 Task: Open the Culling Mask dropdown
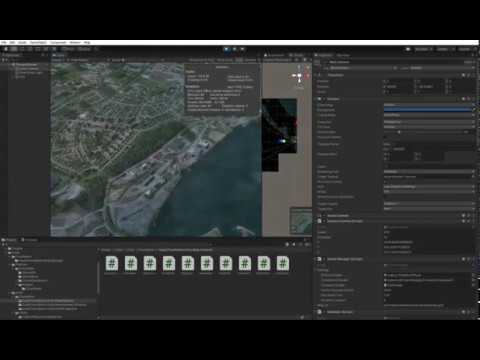(429, 115)
